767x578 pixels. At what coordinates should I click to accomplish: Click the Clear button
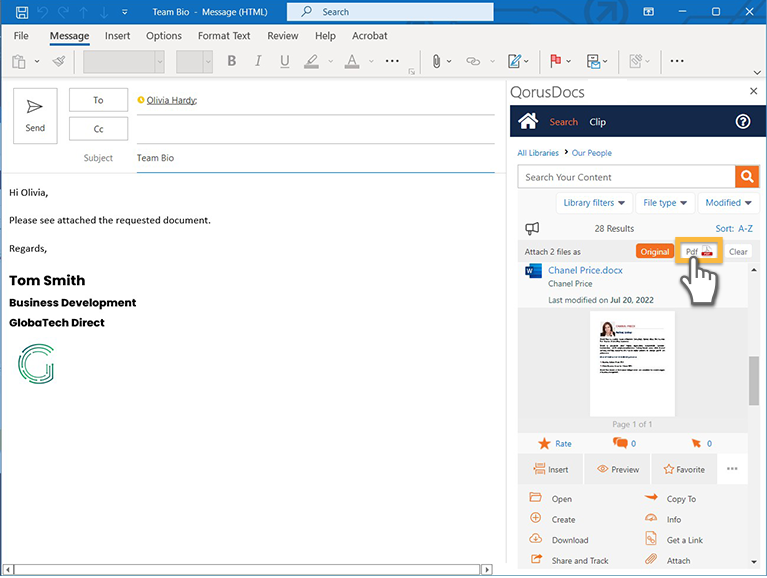(x=738, y=251)
